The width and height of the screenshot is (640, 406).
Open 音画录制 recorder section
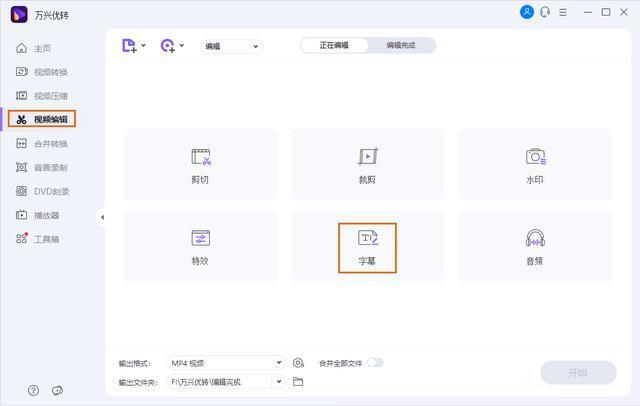coord(41,167)
